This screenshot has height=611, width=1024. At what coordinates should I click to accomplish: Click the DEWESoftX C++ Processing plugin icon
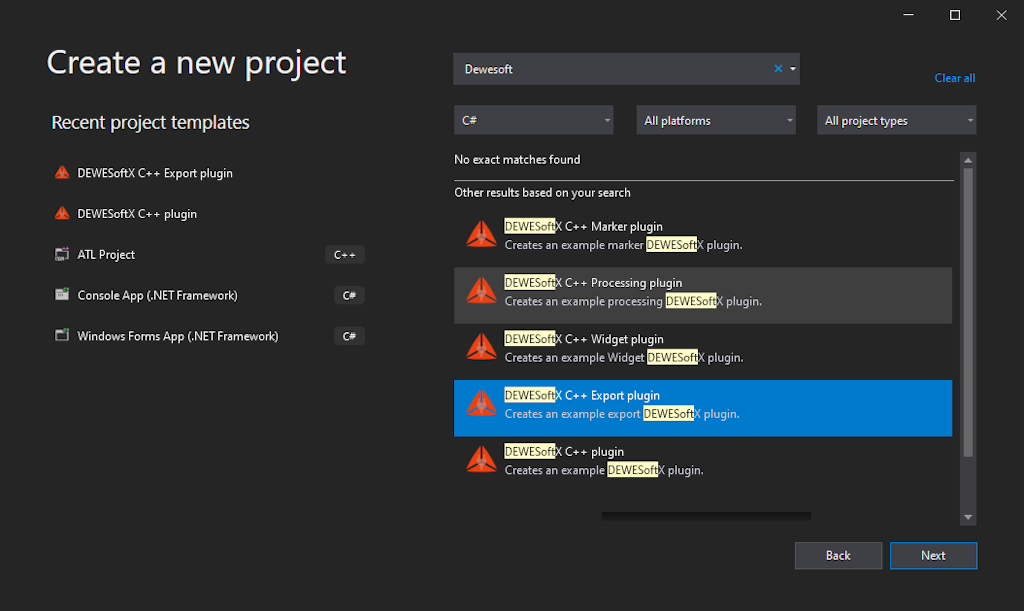[481, 290]
